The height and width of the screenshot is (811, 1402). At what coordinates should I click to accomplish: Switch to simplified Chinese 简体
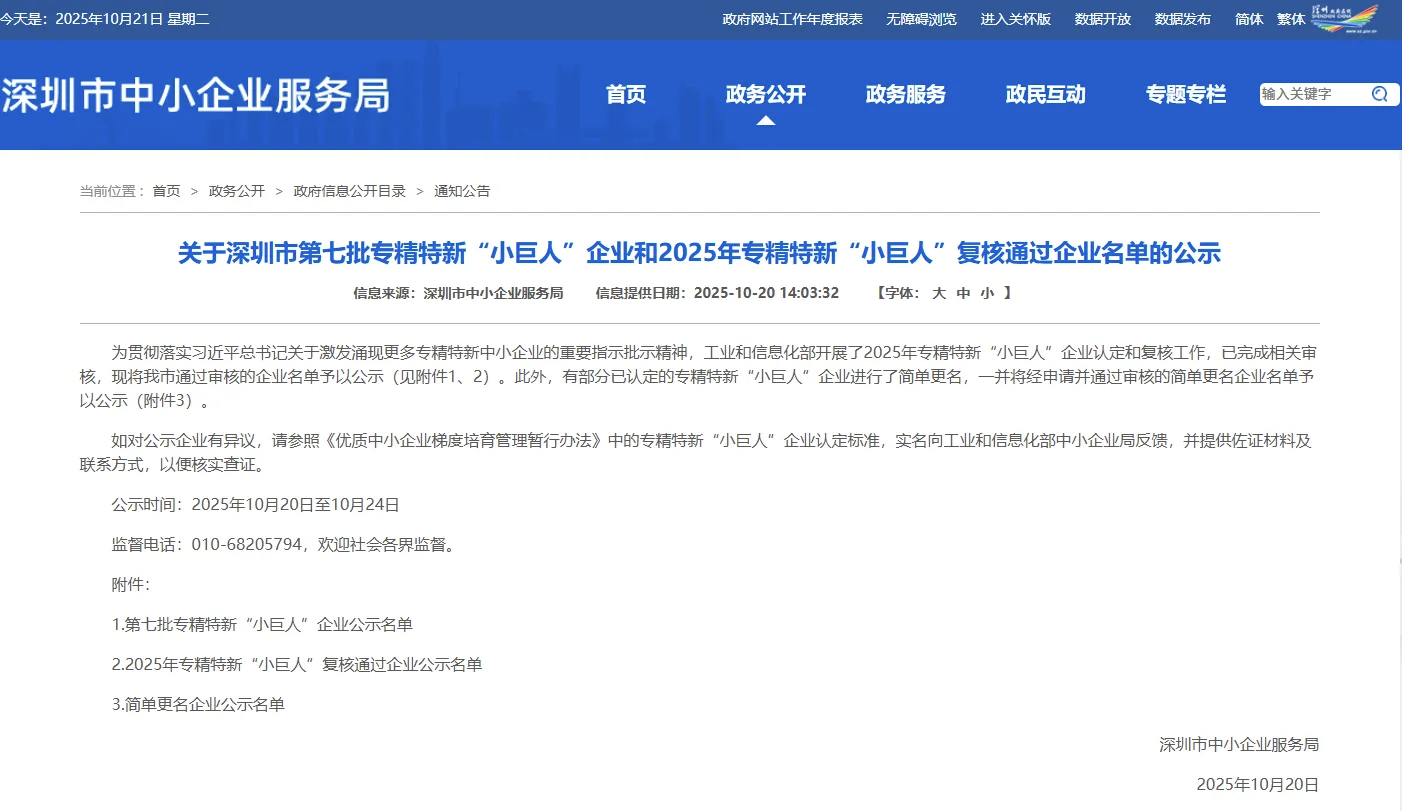(1249, 19)
